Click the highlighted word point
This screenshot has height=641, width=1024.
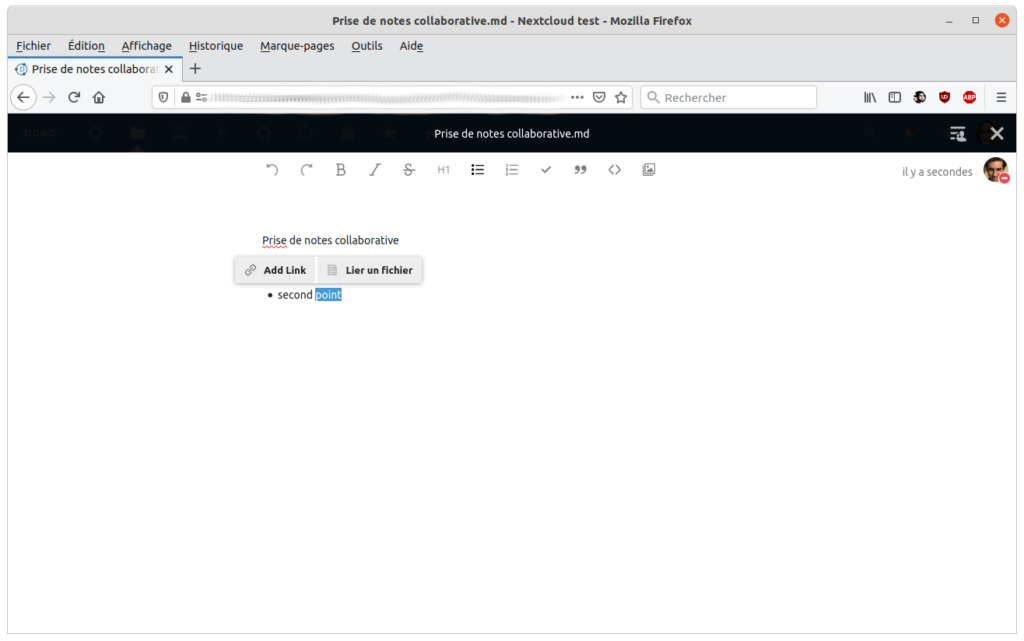(x=328, y=295)
